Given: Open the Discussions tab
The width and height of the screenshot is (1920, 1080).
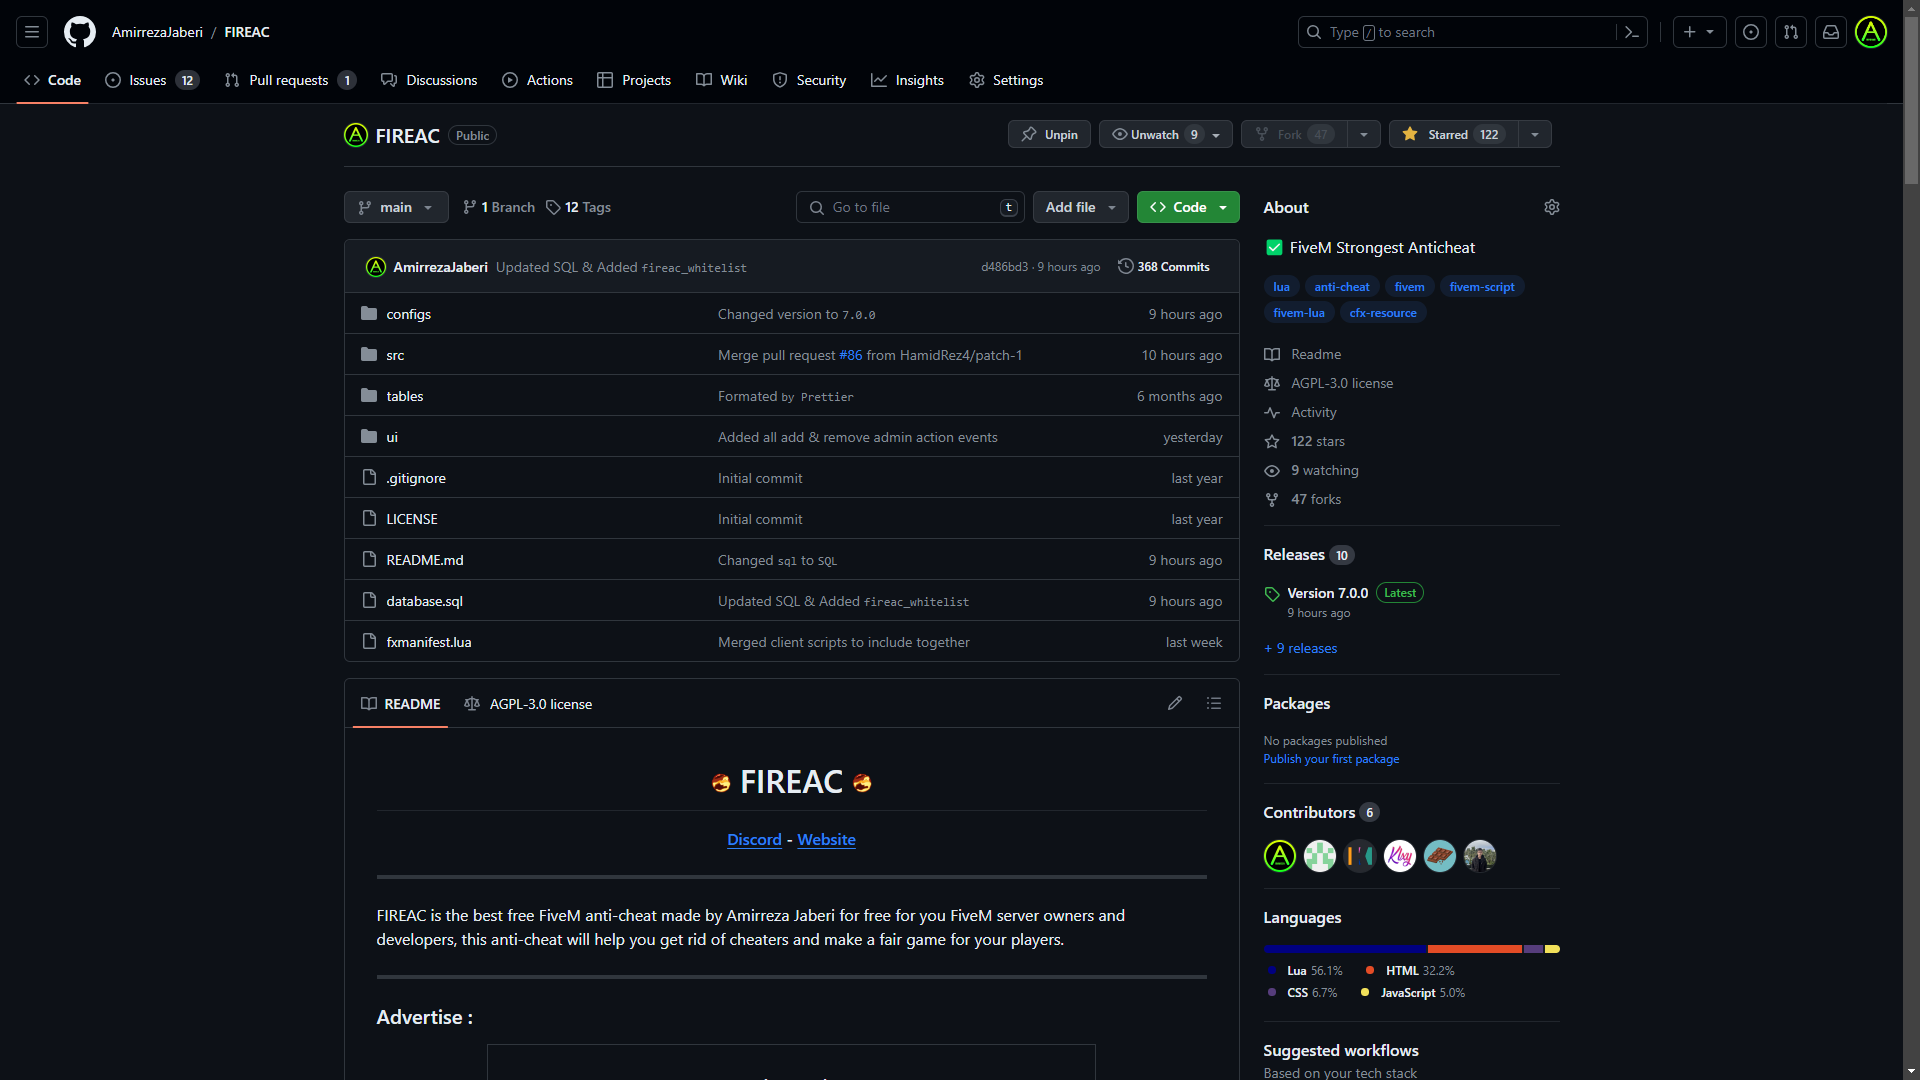Looking at the screenshot, I should click(x=429, y=80).
